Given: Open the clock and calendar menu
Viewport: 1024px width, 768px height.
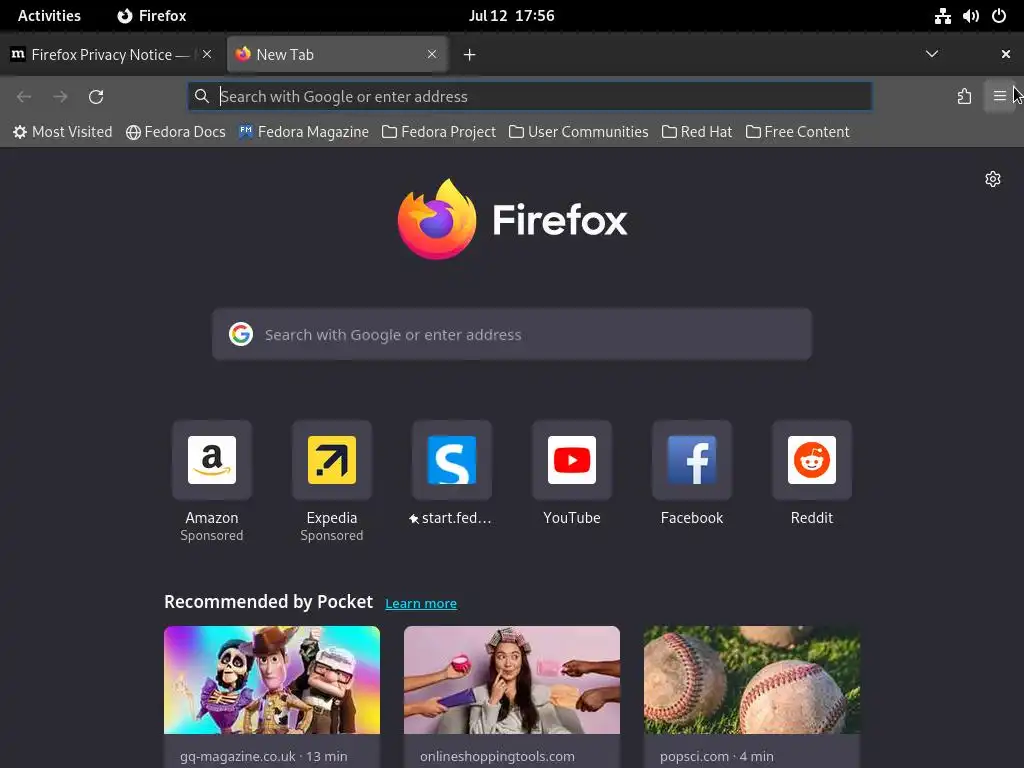Looking at the screenshot, I should click(x=511, y=16).
